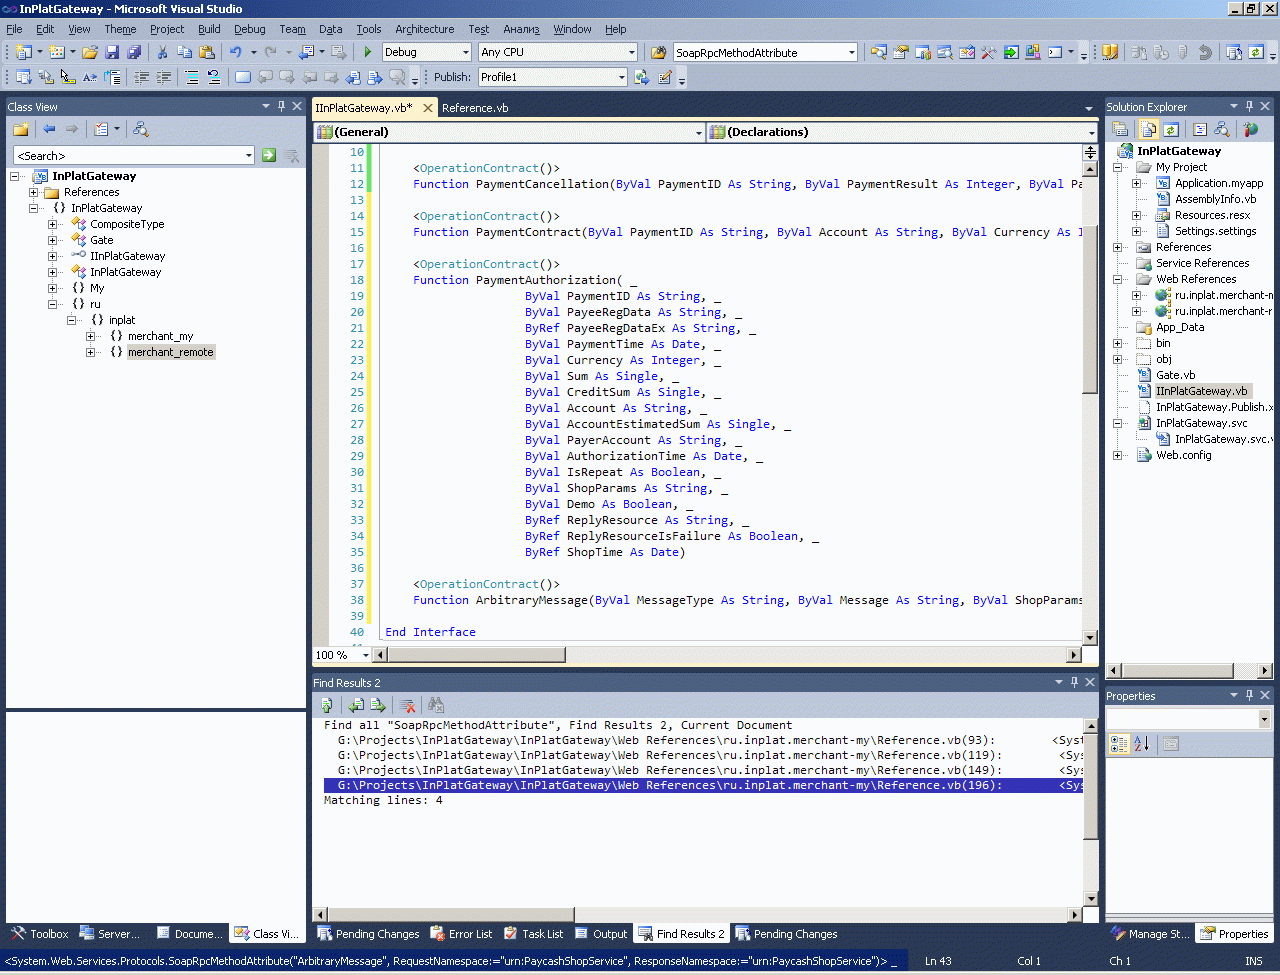
Task: Comment out the selected lines icon
Action: coord(192,77)
